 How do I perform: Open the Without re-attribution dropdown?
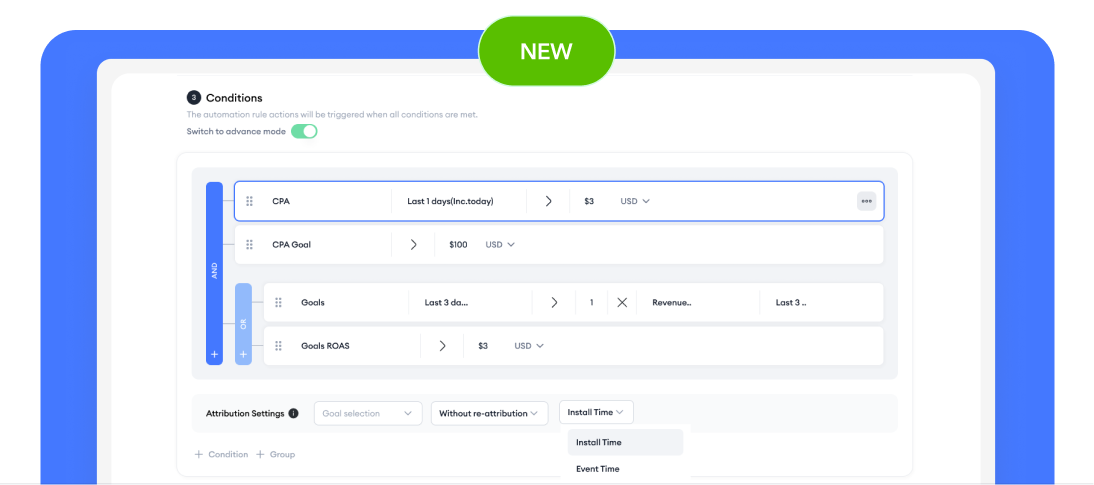[489, 413]
